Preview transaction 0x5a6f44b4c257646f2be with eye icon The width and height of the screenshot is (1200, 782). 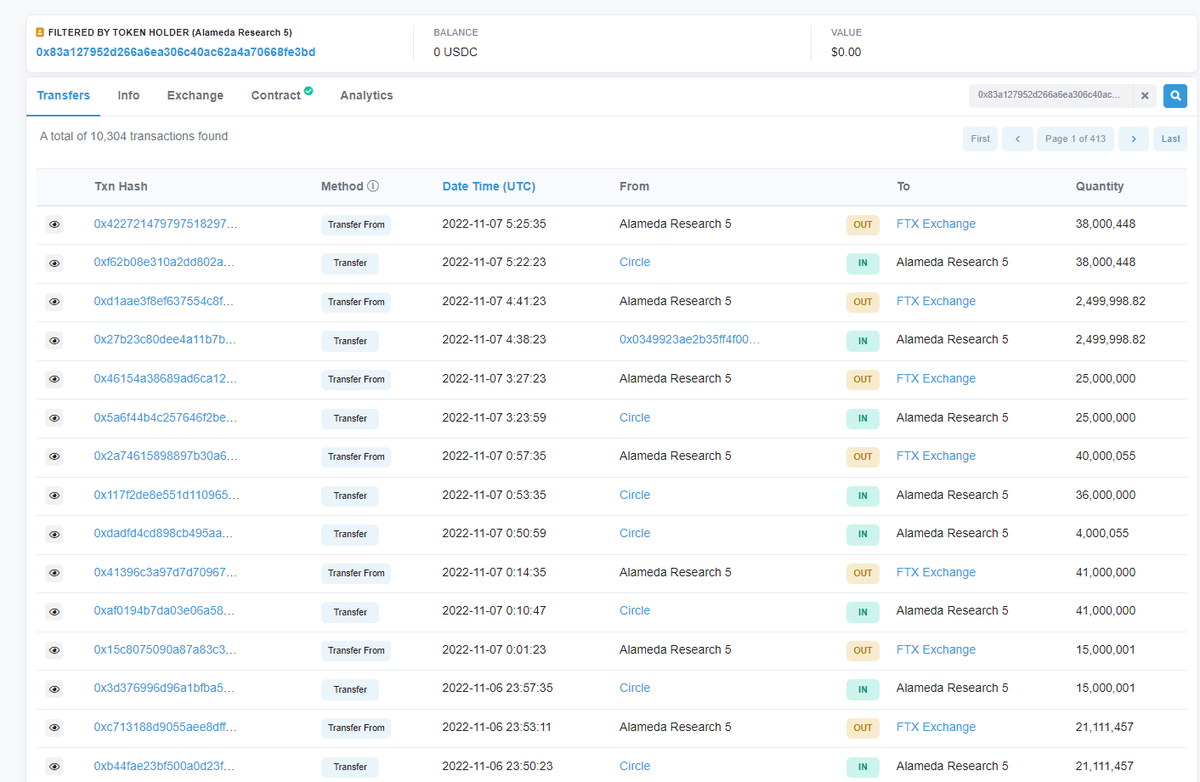pos(54,418)
